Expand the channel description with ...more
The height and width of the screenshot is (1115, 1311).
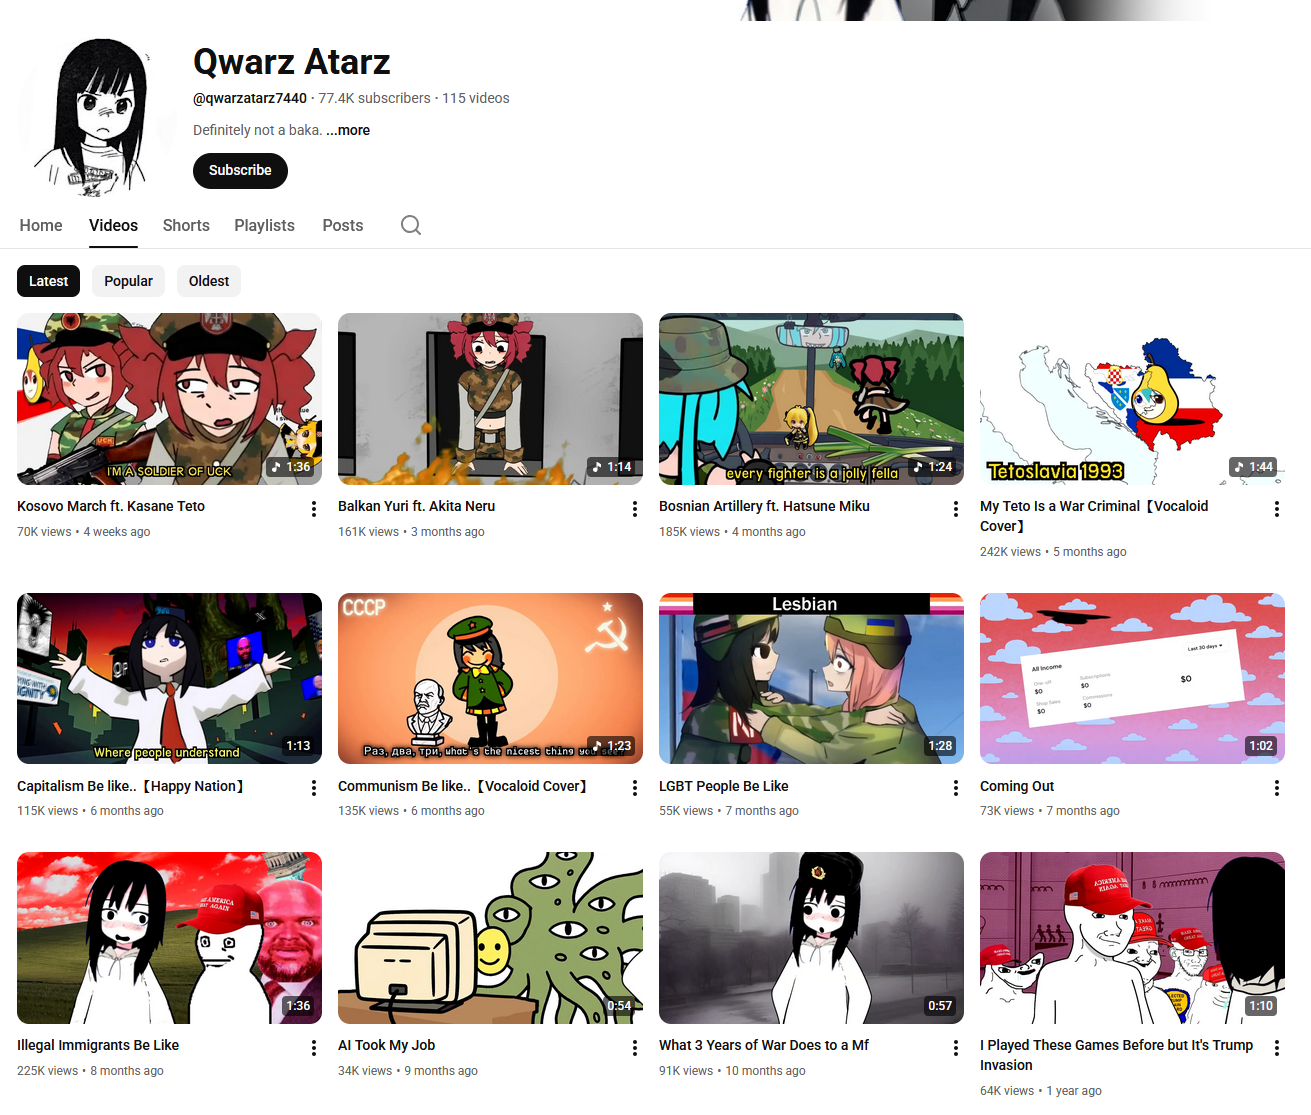click(x=348, y=130)
